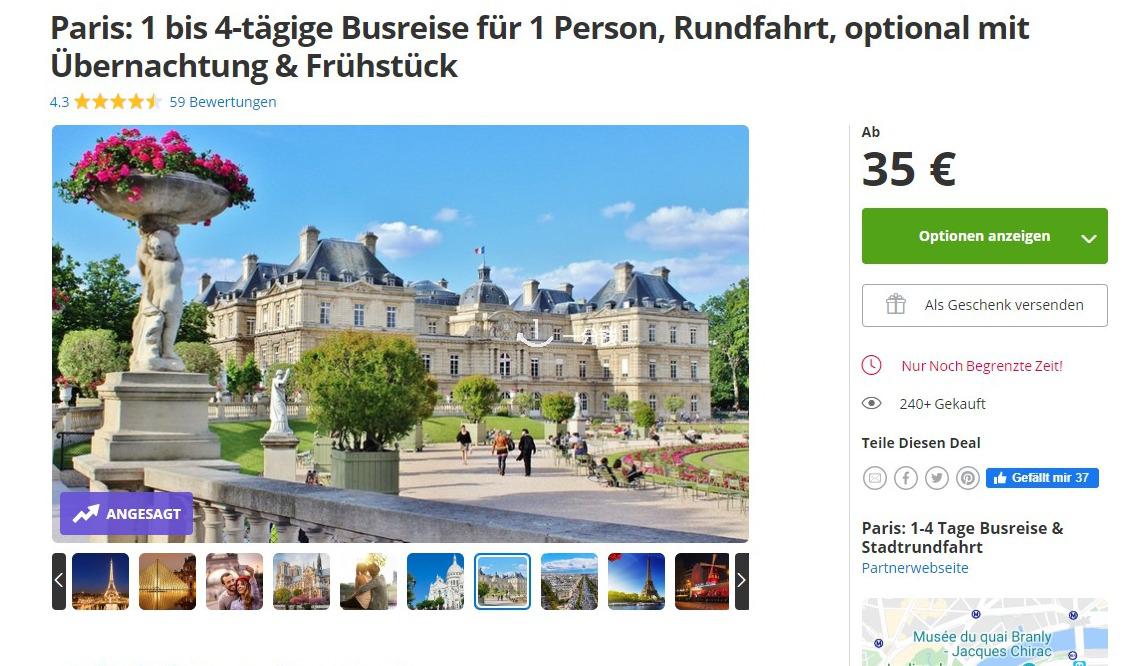Select Moulin Rouge thumbnail
The image size is (1137, 666).
[702, 581]
